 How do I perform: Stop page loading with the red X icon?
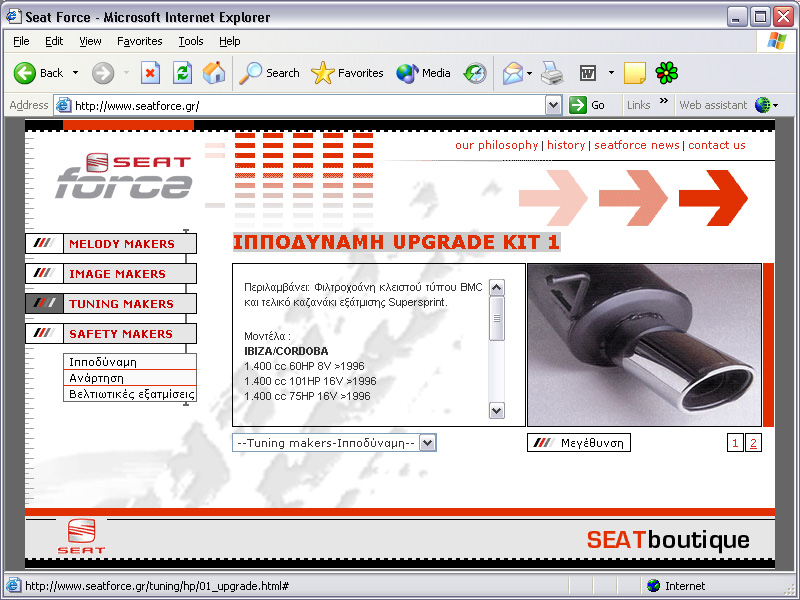click(150, 73)
